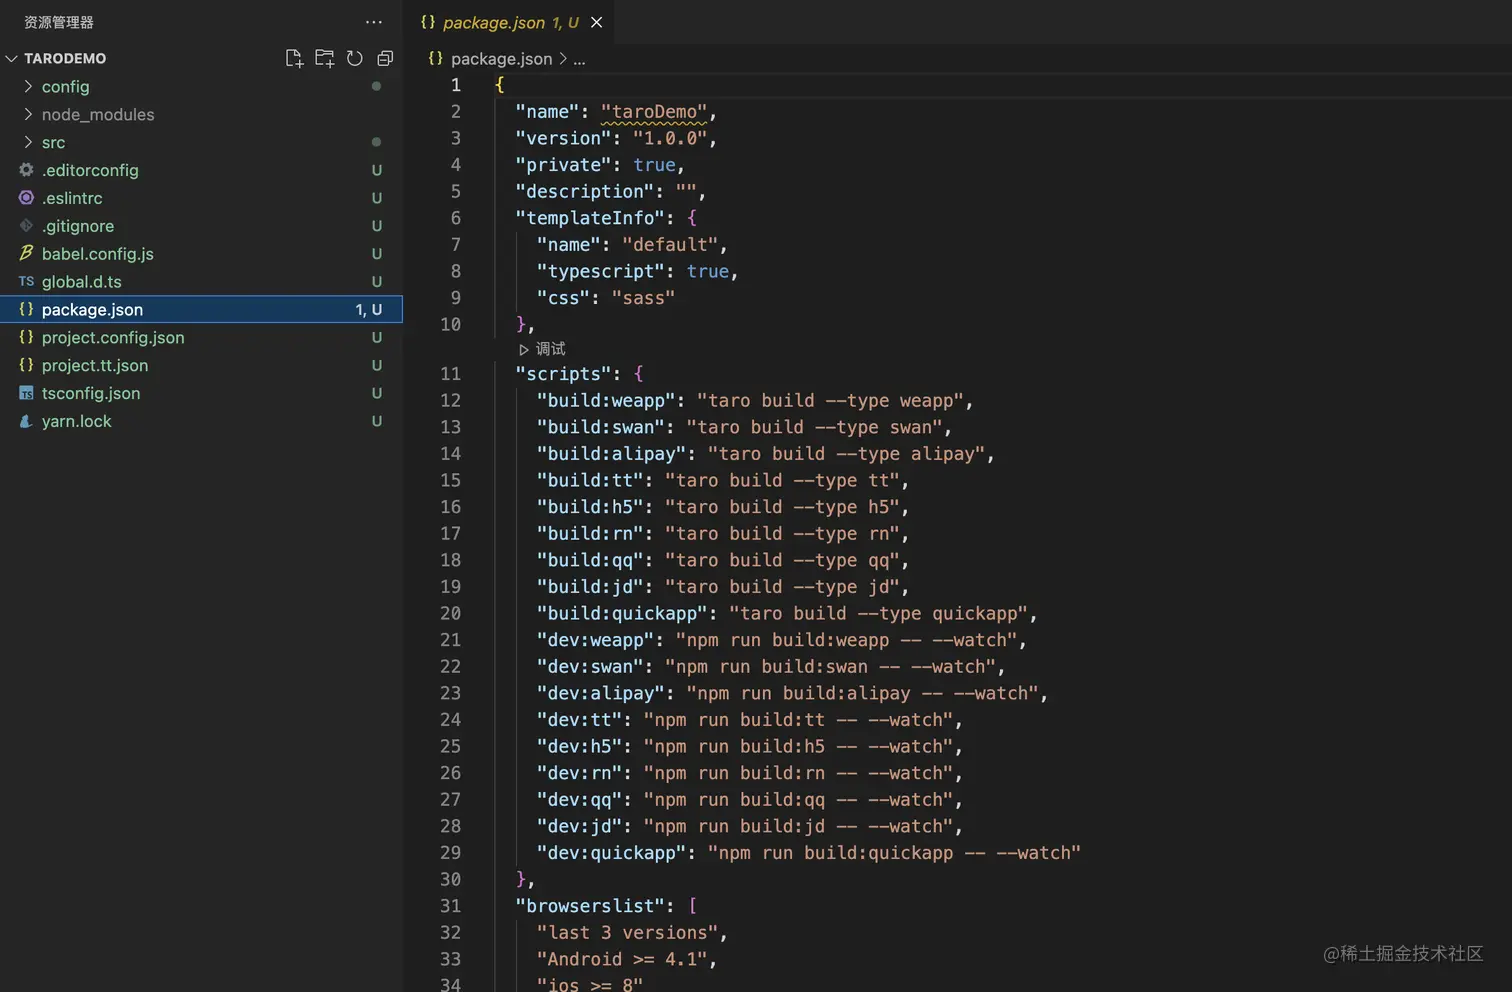Click the "templateInfo" key on line 6

[590, 218]
